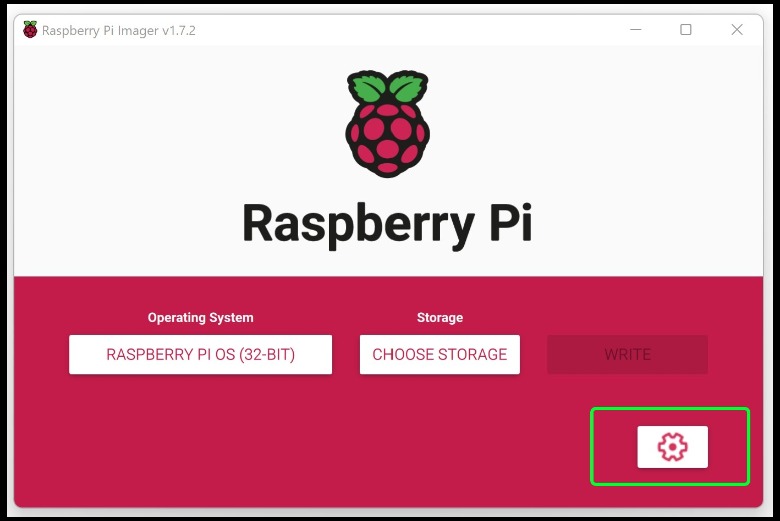Viewport: 780px width, 521px height.
Task: Click 'Raspberry Pi Imager v1.7.2' window title
Action: coord(119,30)
